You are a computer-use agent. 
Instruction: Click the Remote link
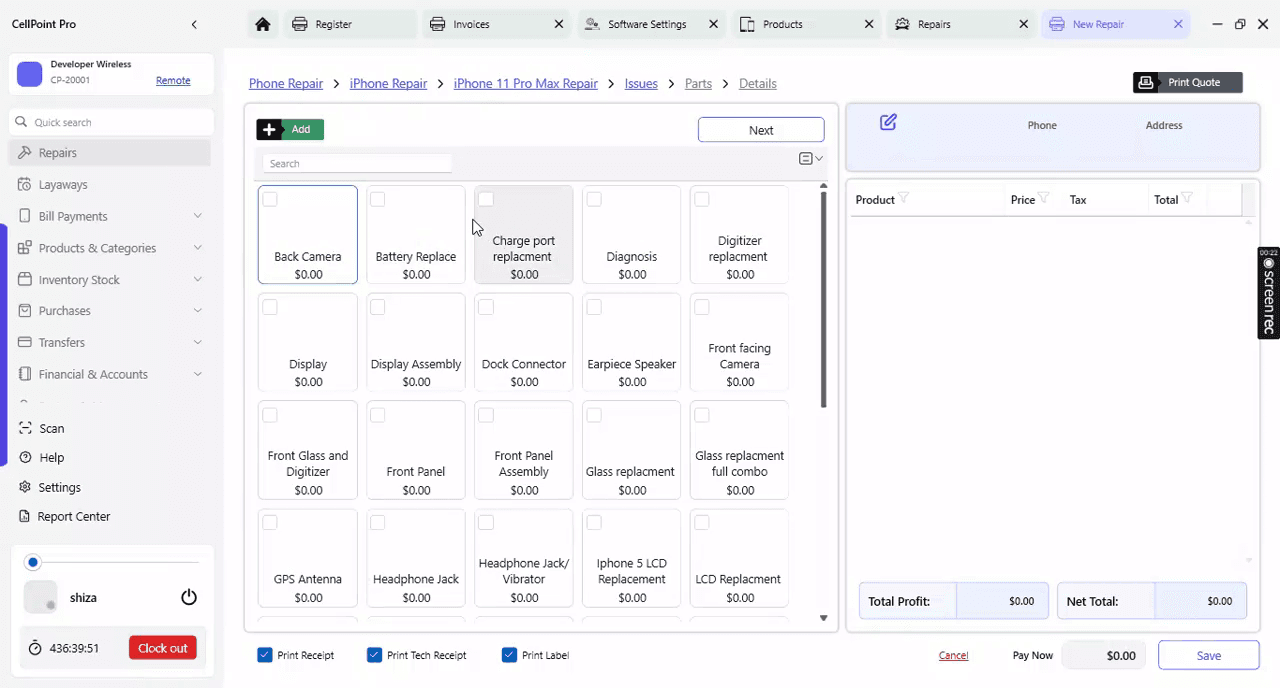tap(173, 80)
